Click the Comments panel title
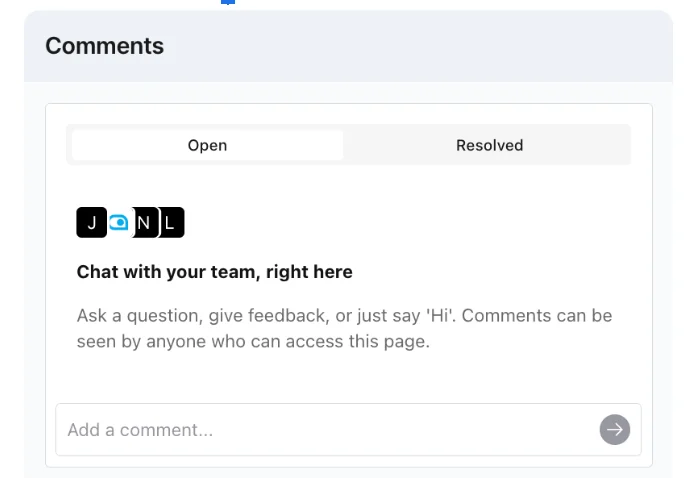686x478 pixels. pos(104,46)
